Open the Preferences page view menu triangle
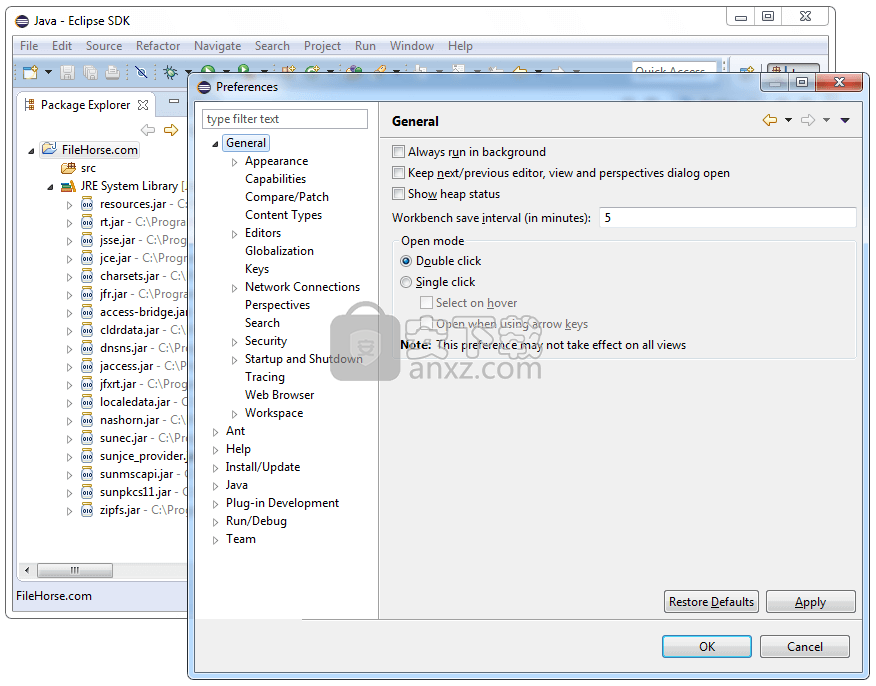The width and height of the screenshot is (876, 686). click(x=845, y=120)
